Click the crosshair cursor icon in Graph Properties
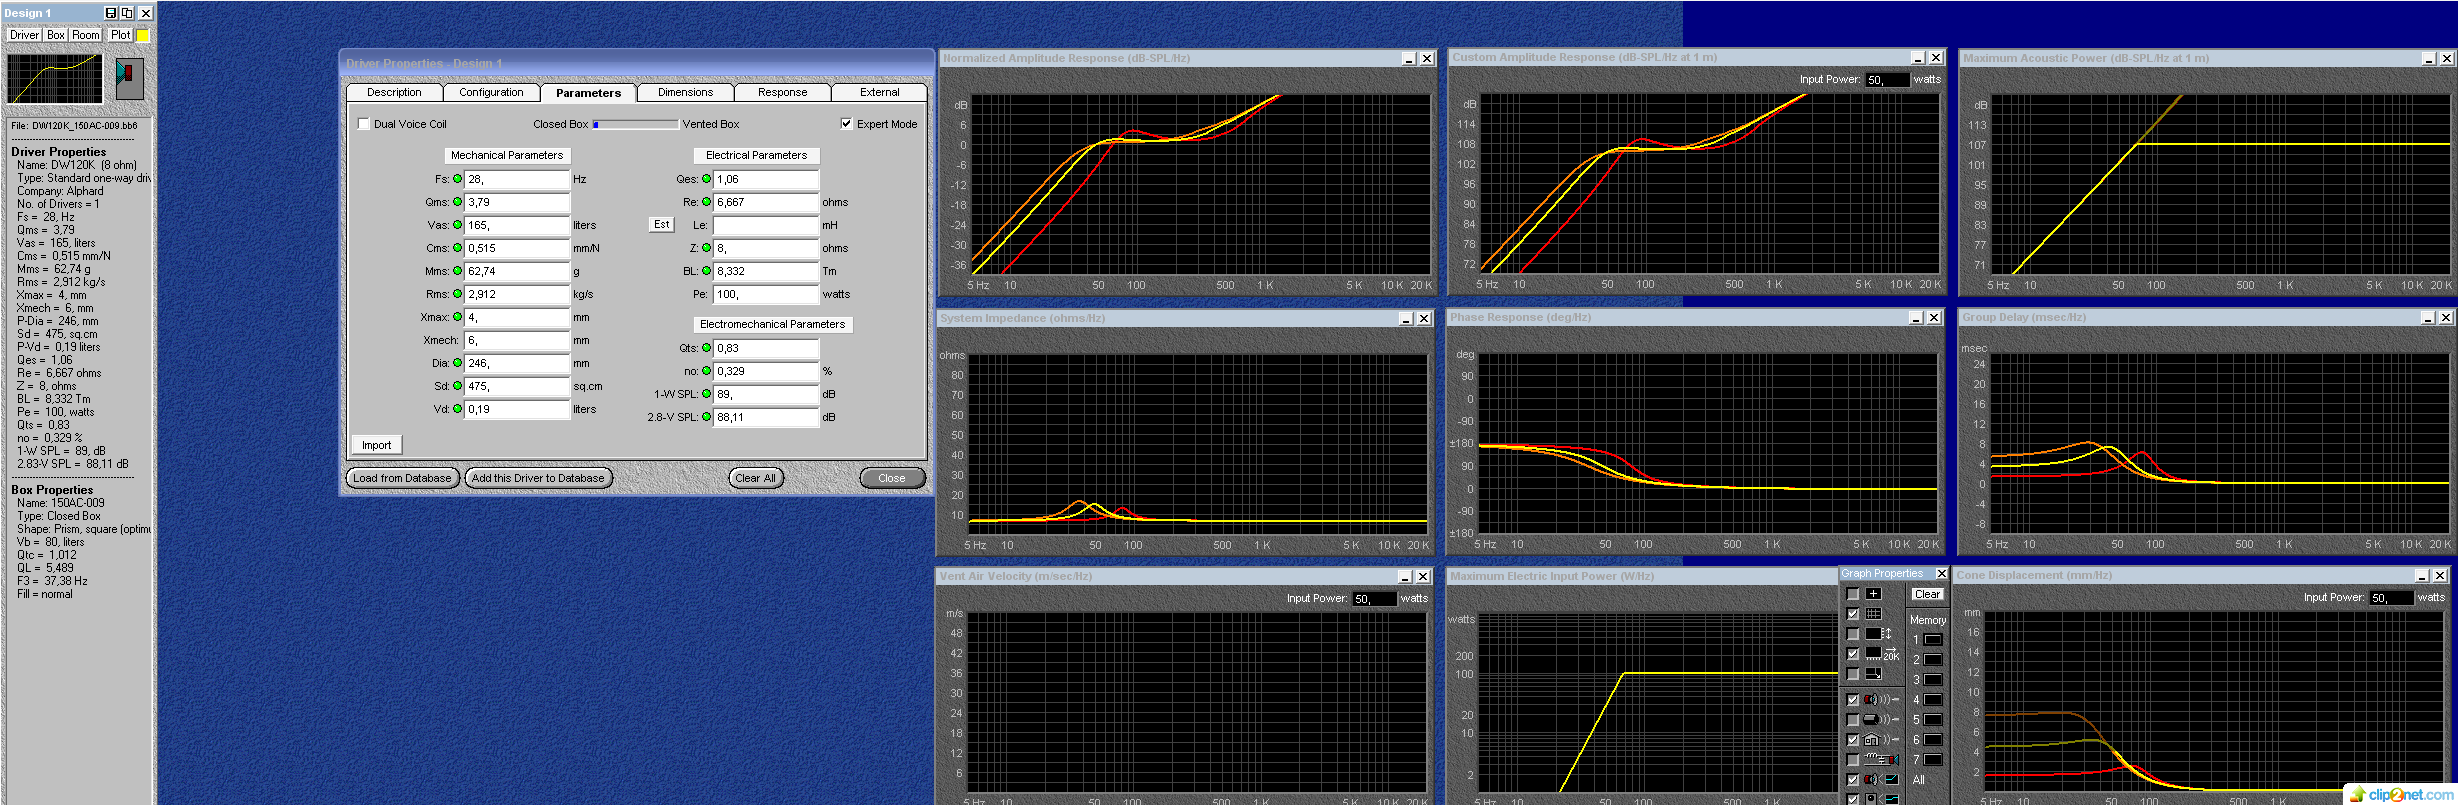The width and height of the screenshot is (2458, 805). tap(1873, 594)
